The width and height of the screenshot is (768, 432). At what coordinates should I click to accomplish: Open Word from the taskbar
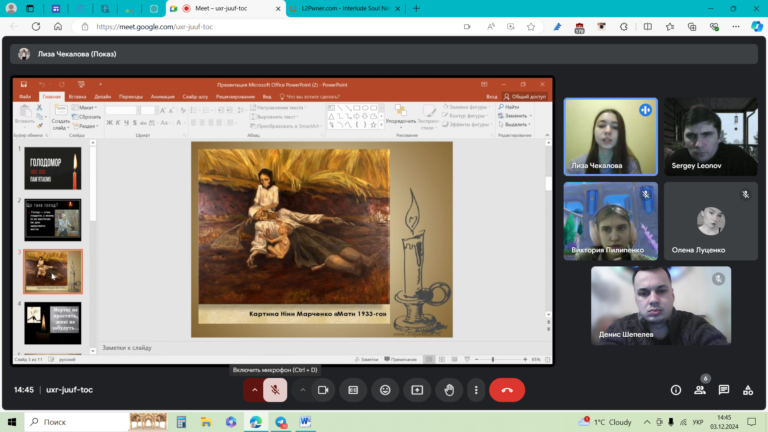[305, 422]
